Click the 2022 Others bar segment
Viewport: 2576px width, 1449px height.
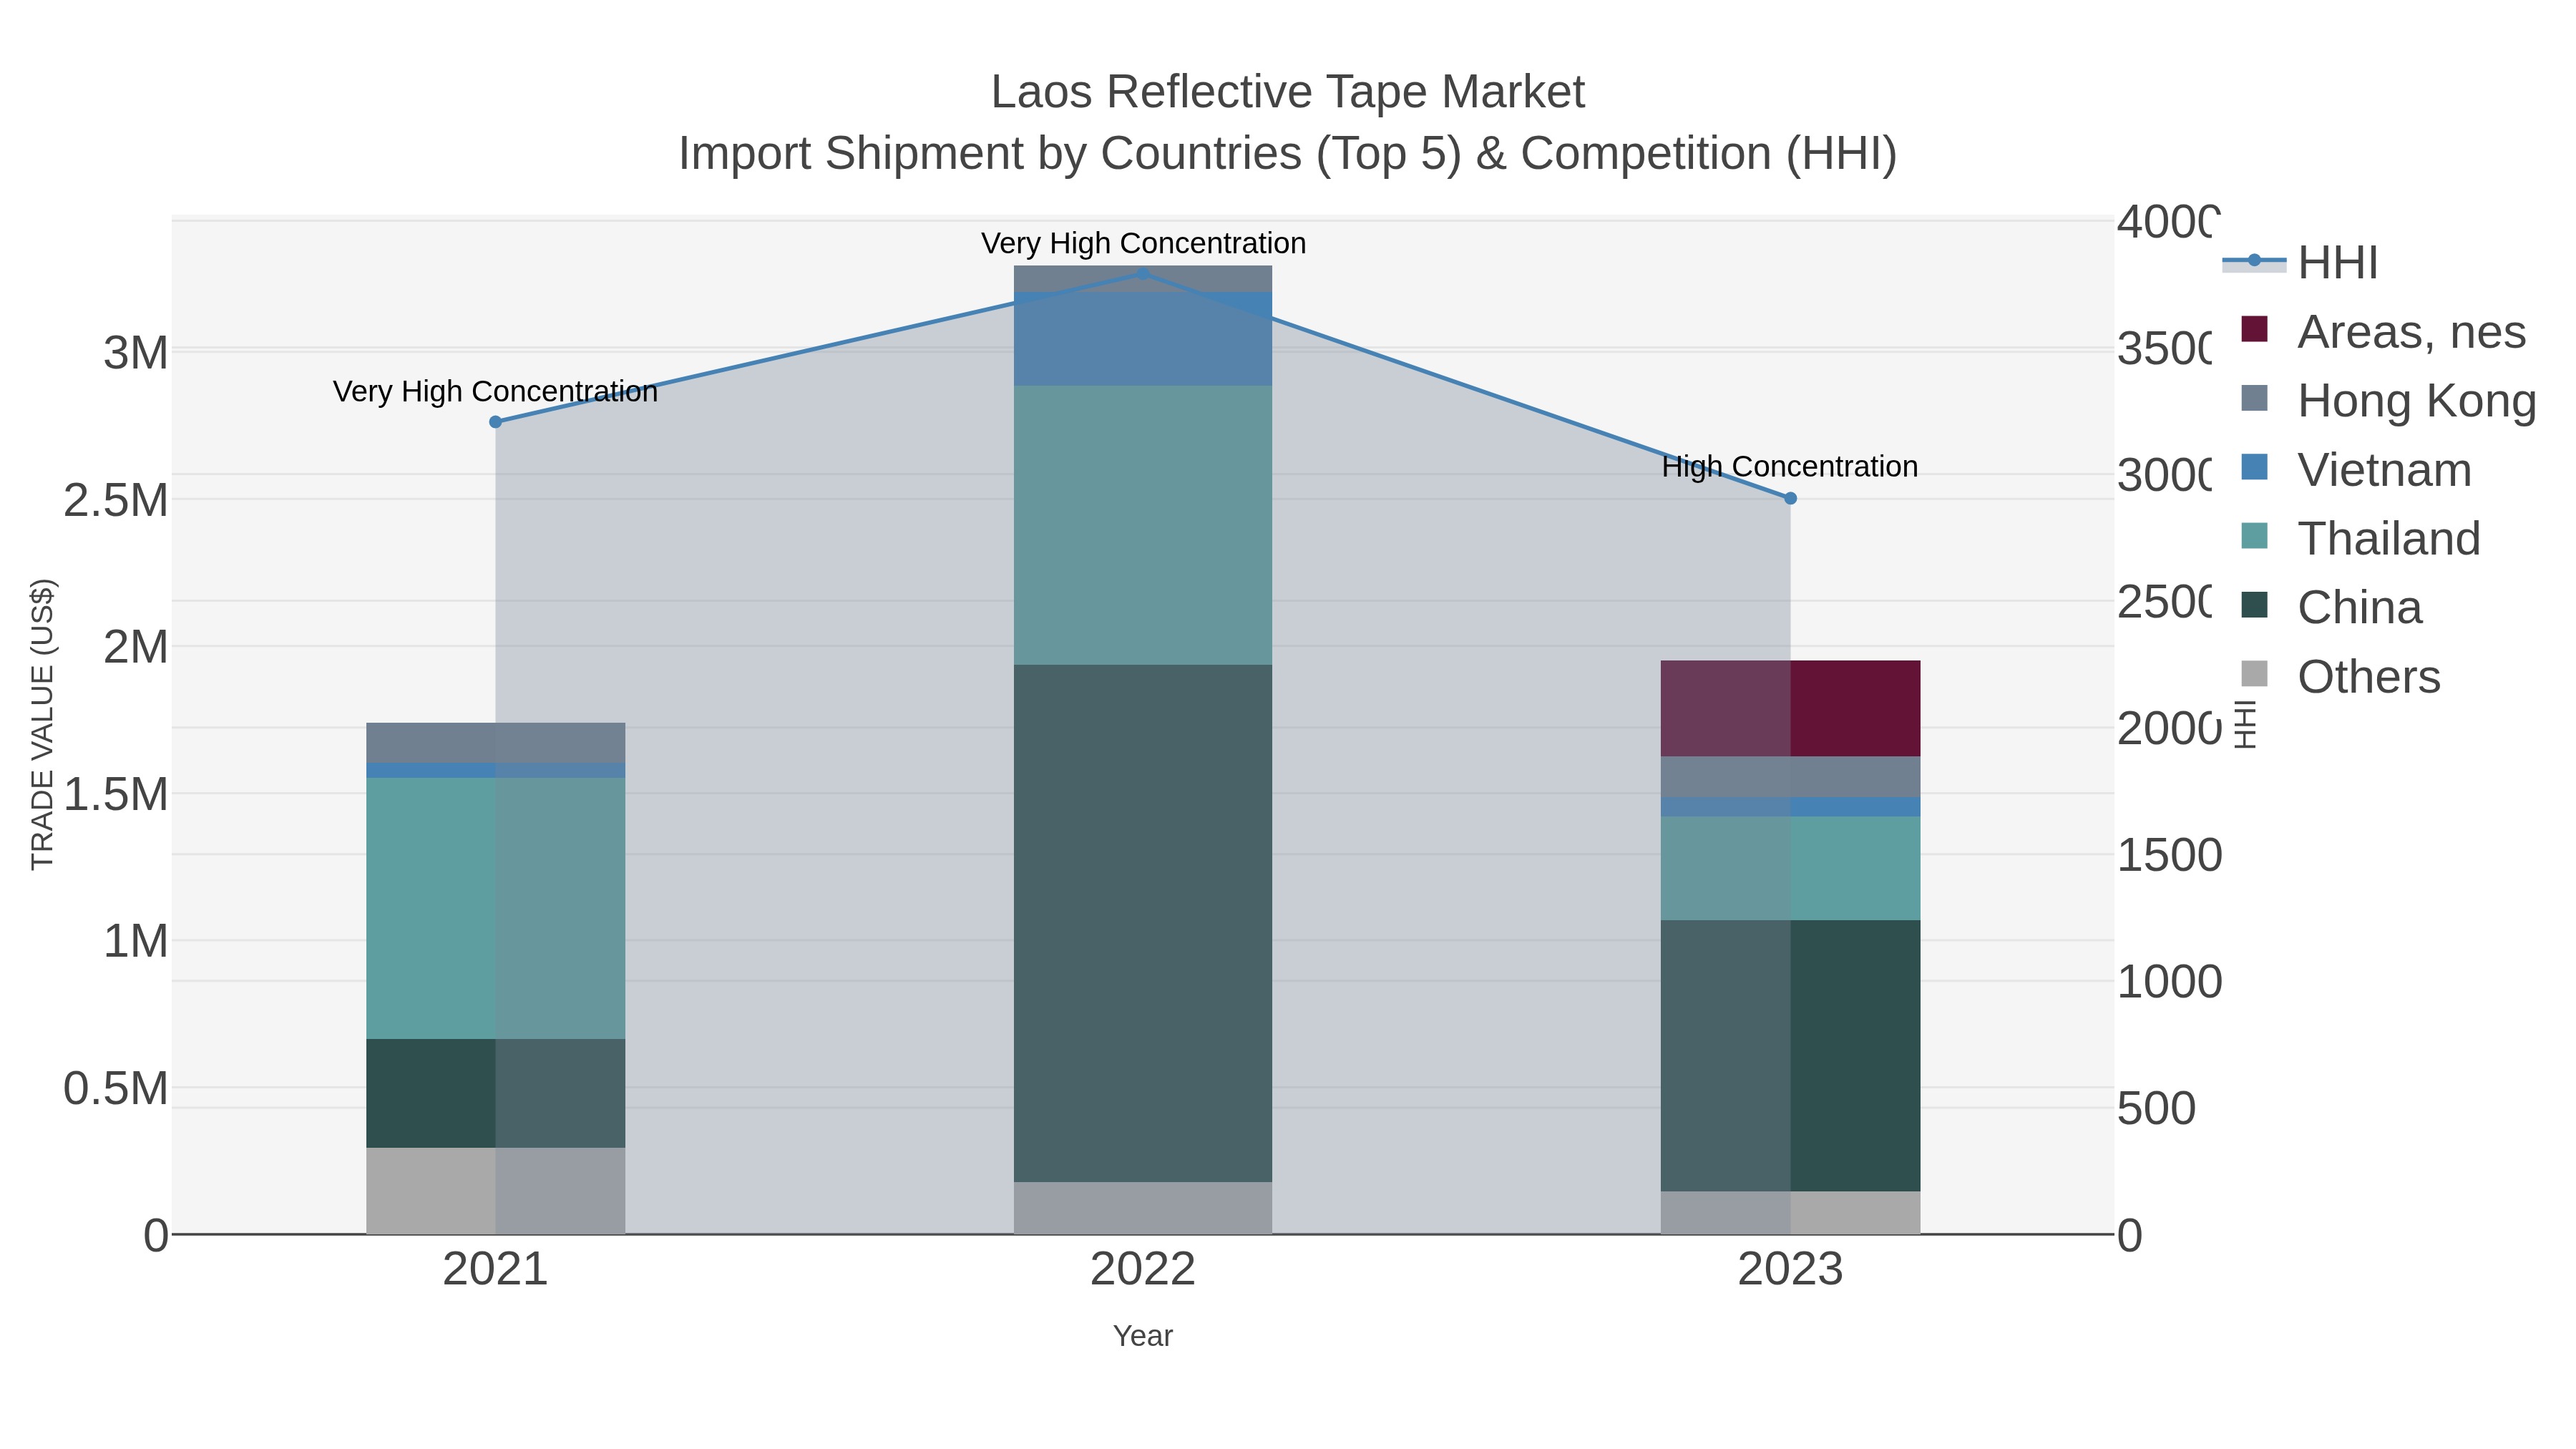1143,1208
